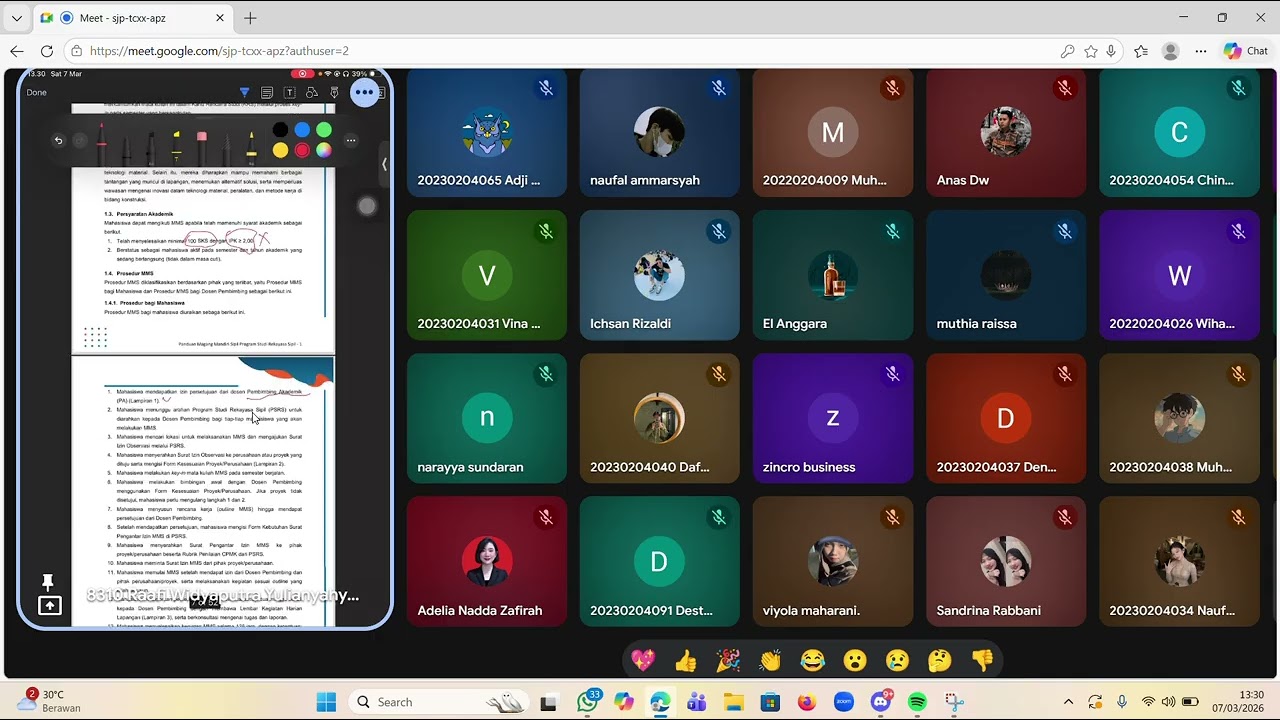Click the pin icon on shared presentation
This screenshot has width=1280, height=720.
coord(48,582)
